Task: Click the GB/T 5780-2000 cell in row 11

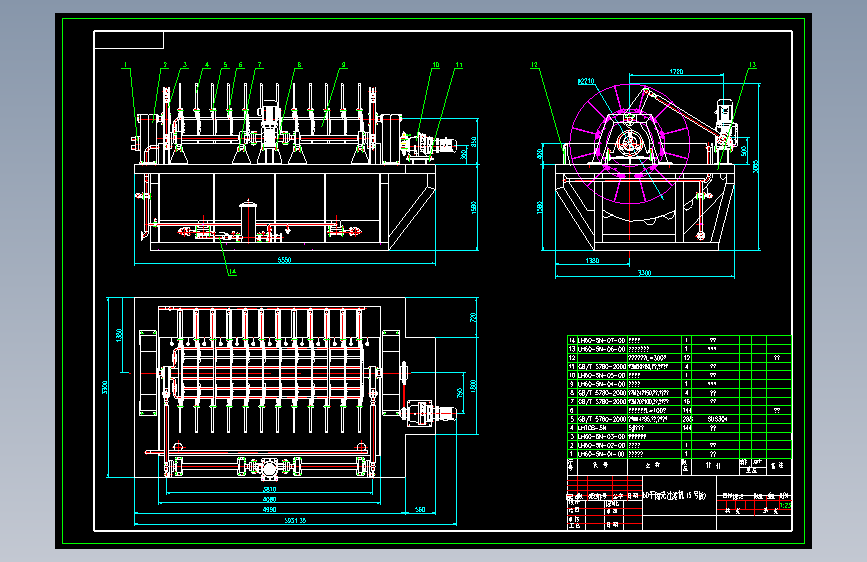Action: click(x=602, y=367)
